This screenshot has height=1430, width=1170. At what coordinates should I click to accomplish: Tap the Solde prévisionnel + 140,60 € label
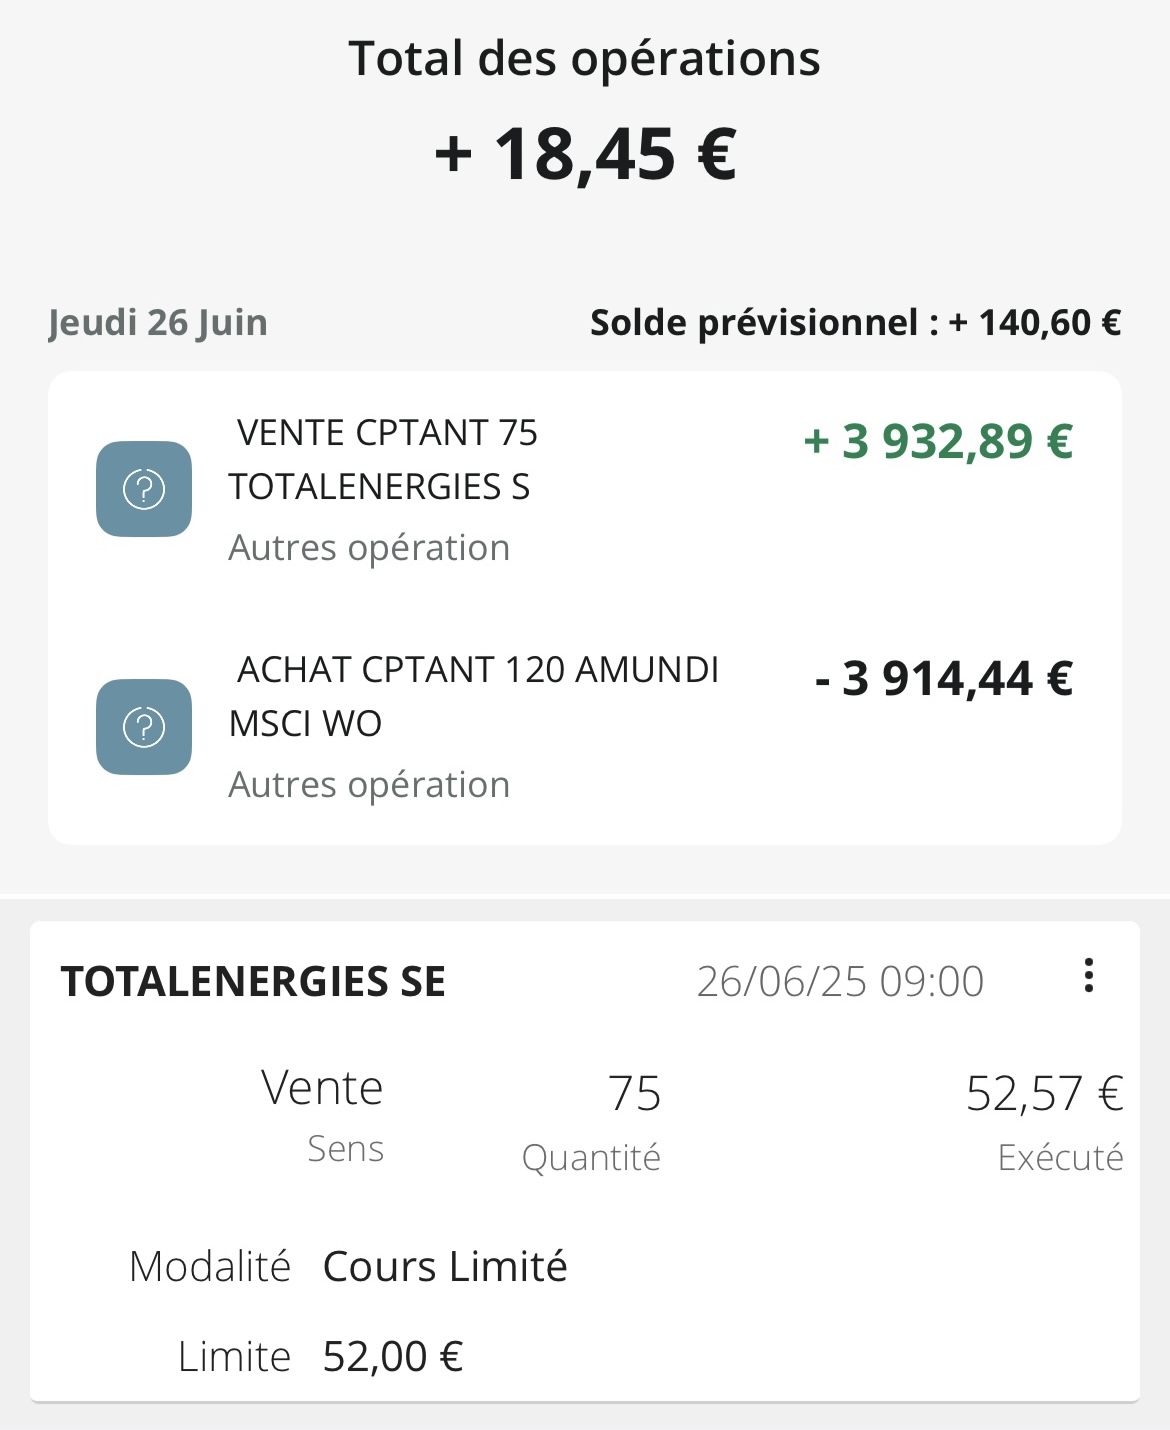[x=855, y=323]
